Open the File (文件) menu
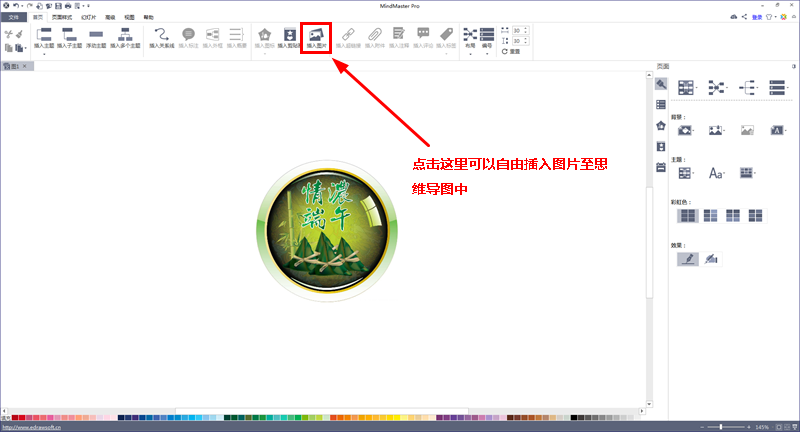 click(14, 17)
